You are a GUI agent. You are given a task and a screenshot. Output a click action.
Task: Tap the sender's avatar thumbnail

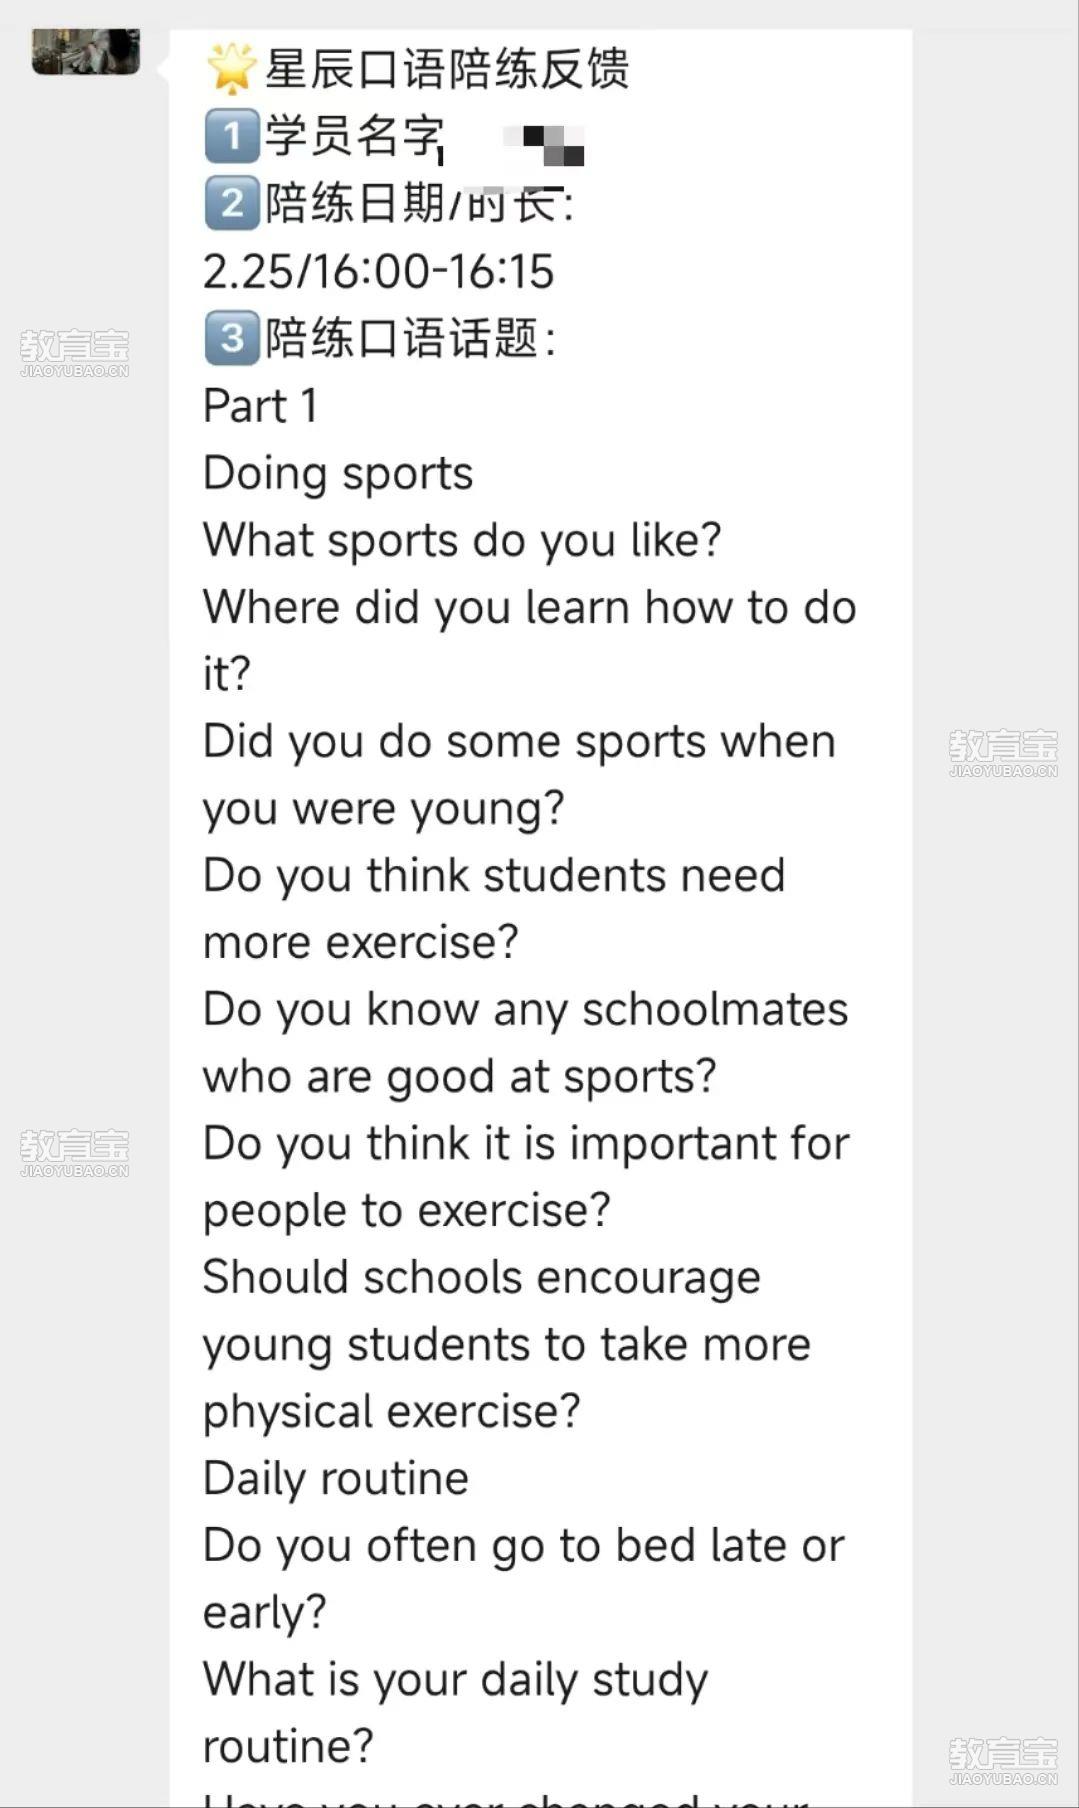pos(86,52)
